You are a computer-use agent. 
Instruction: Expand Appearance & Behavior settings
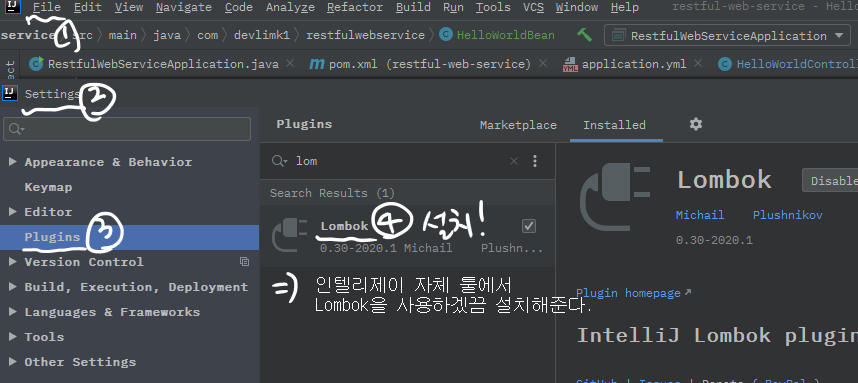(13, 162)
